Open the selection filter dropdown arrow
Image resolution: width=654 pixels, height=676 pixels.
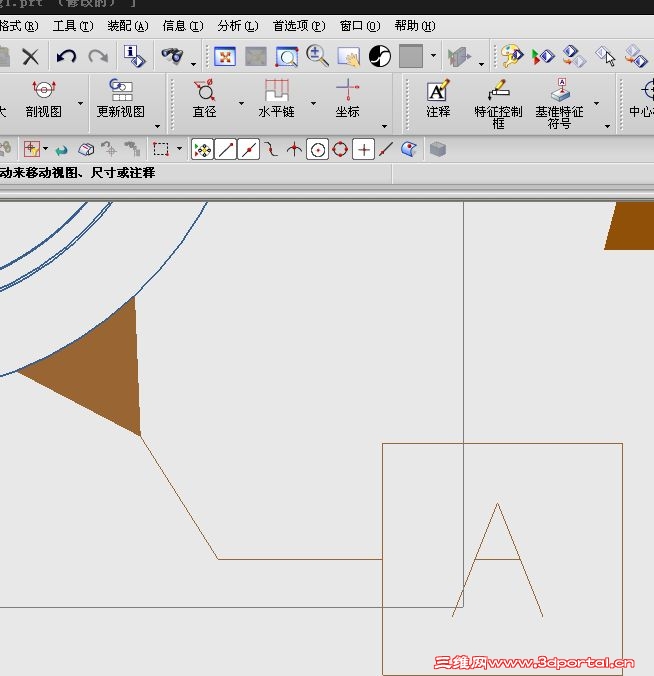pyautogui.click(x=45, y=149)
